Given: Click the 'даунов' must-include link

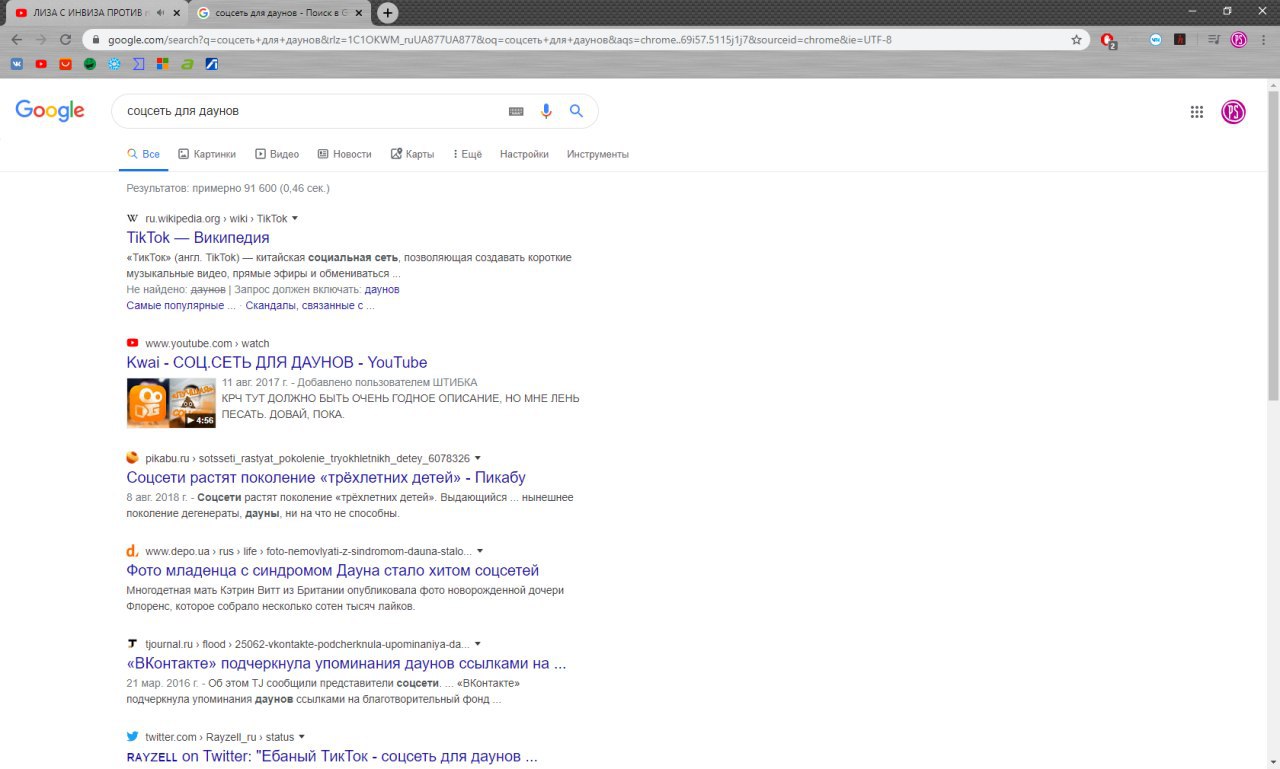Looking at the screenshot, I should [382, 289].
